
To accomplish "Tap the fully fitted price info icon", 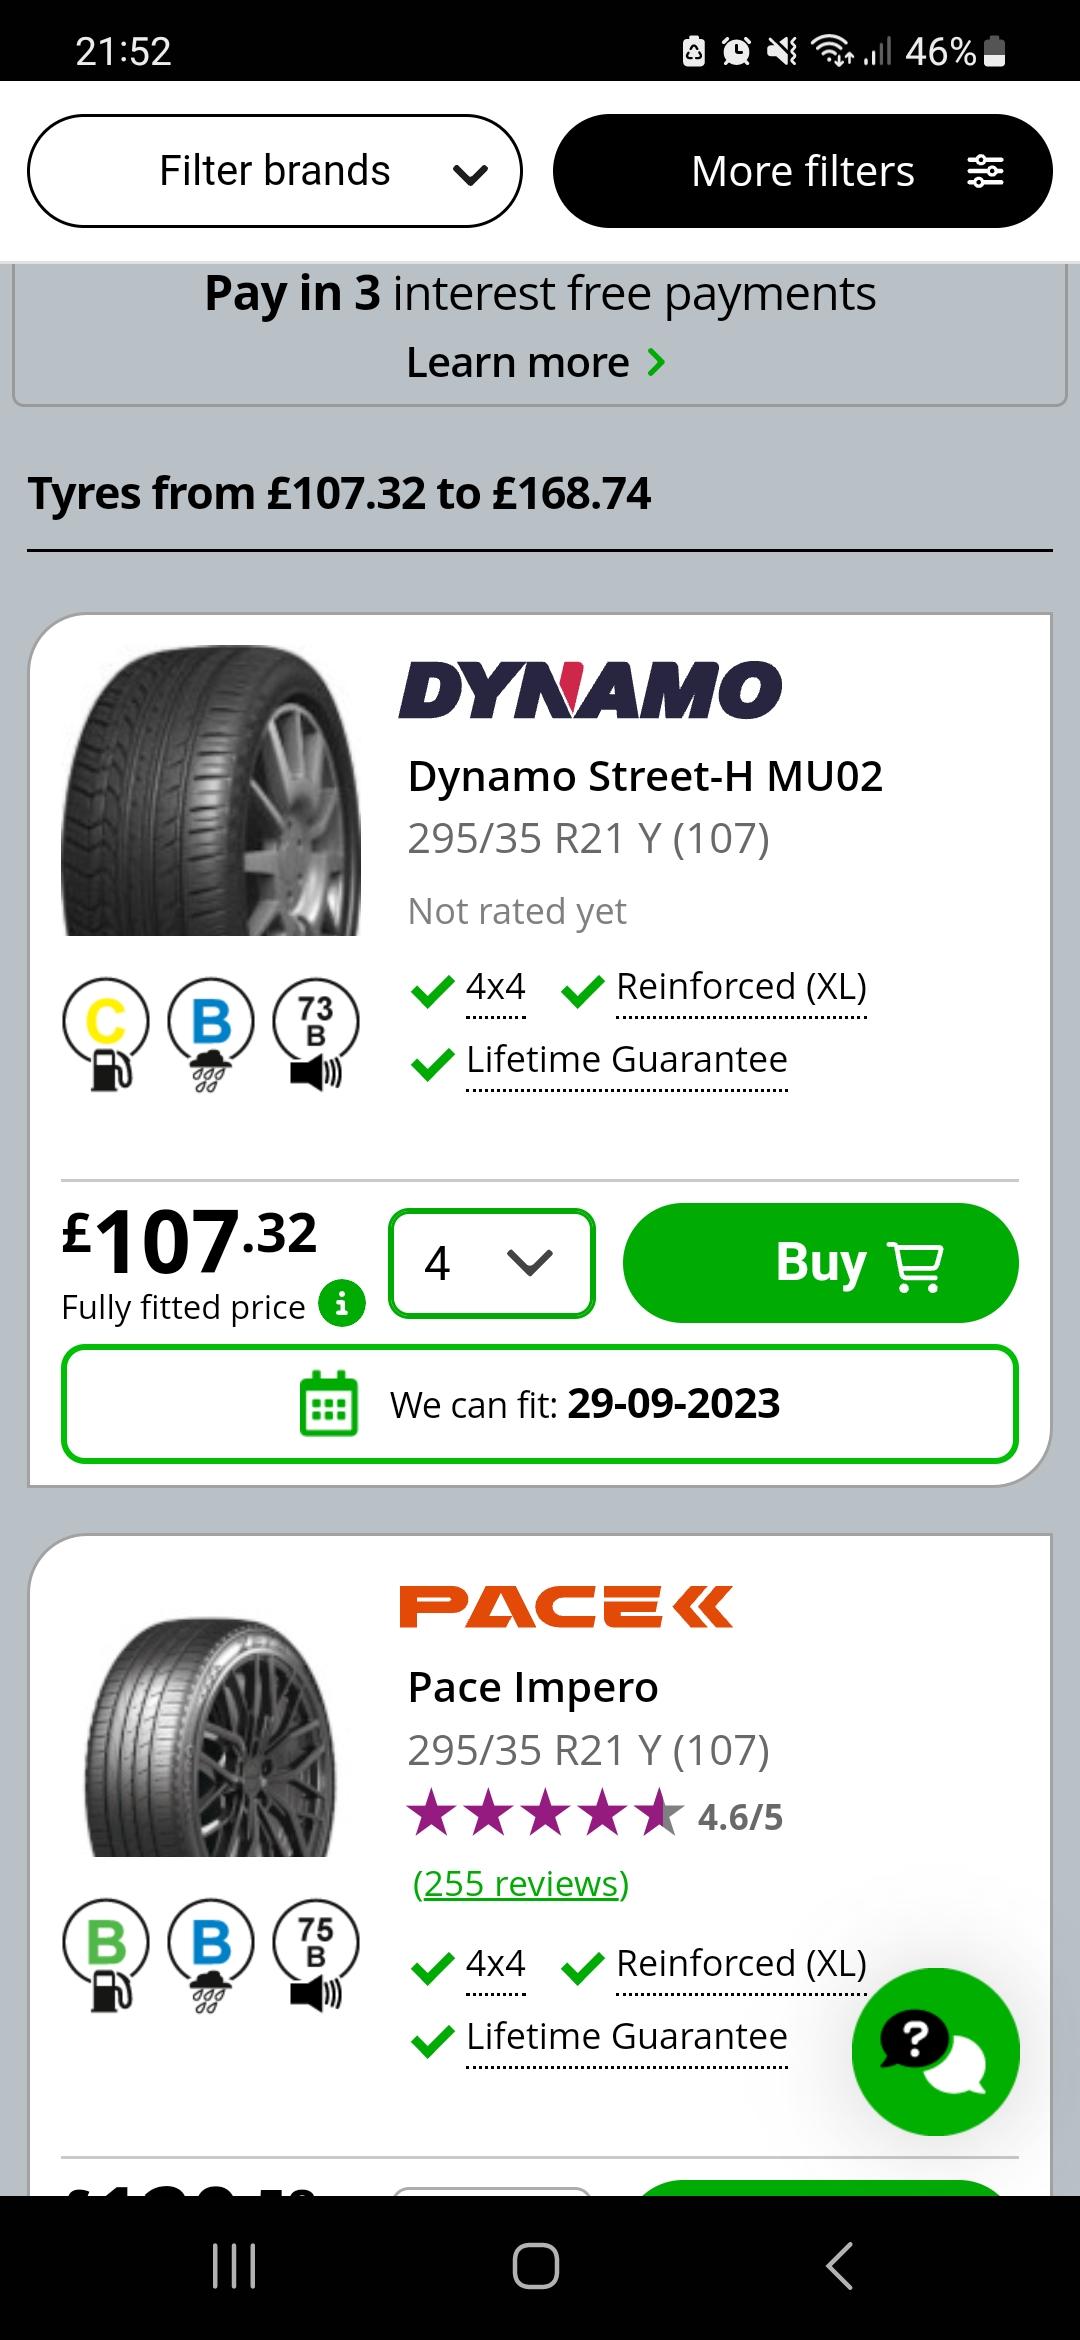I will pos(341,1304).
